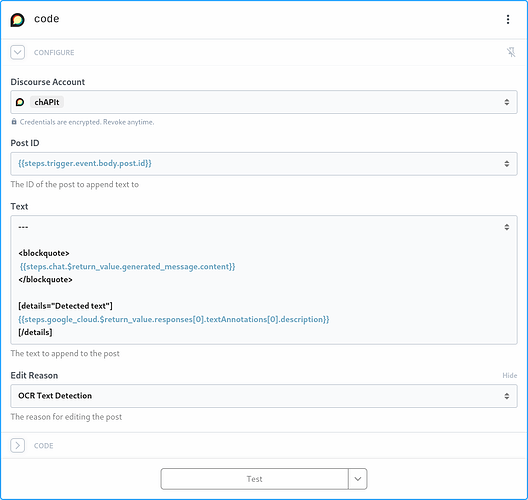Screen dimensions: 528x500
Task: Click the CONFIGURE section label
Action: click(54, 53)
